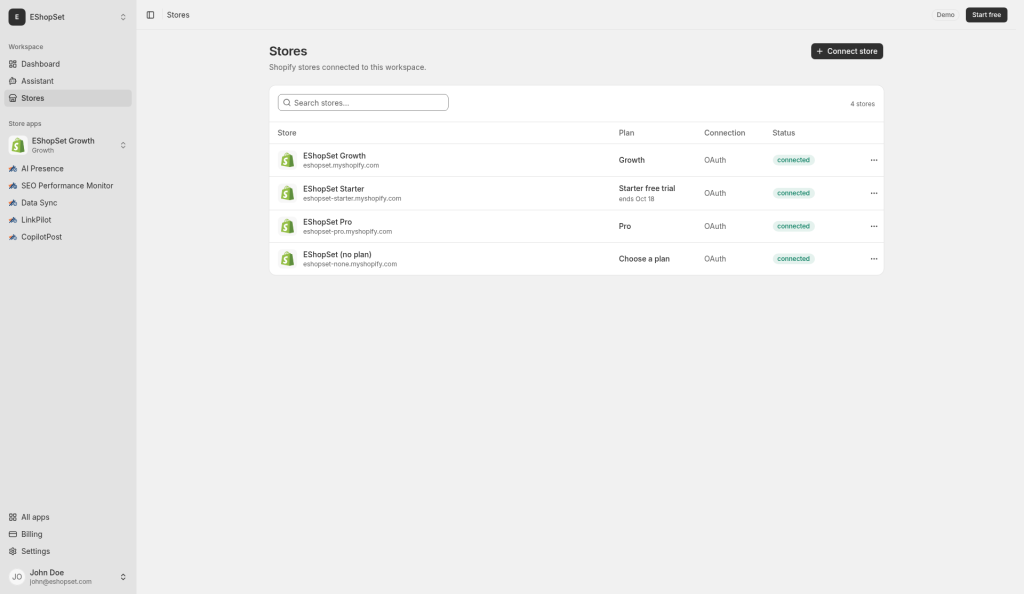1024x594 pixels.
Task: Click the search magnifier icon
Action: [x=287, y=102]
